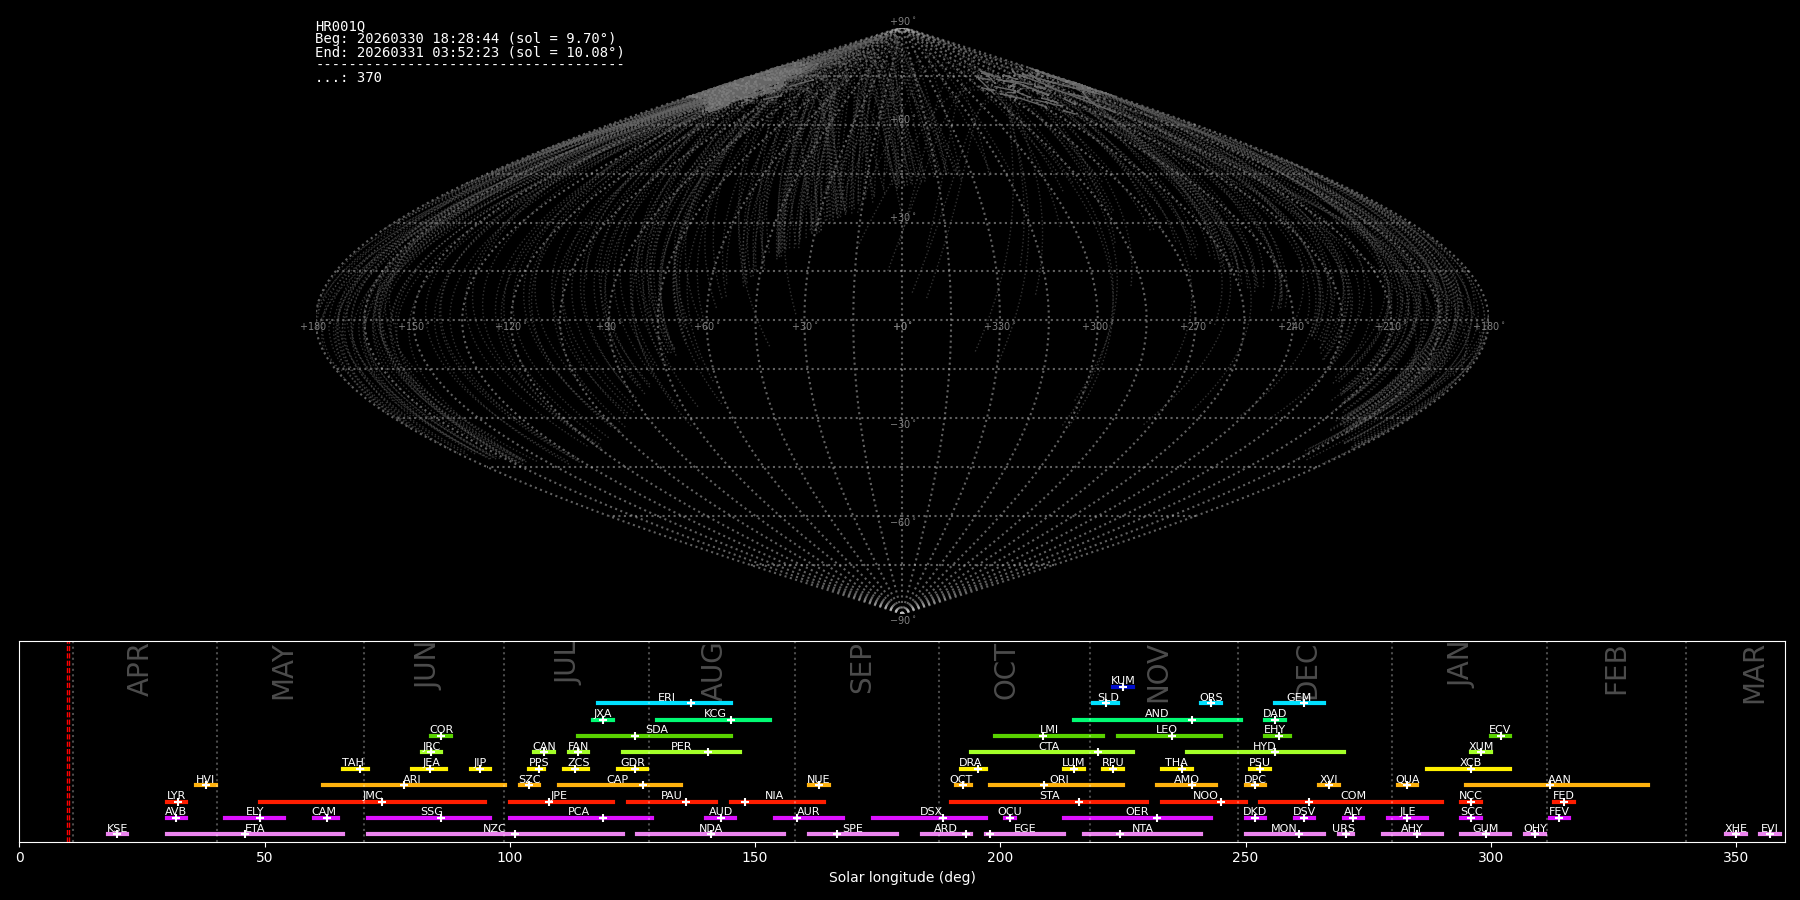Click the XHE shower label
This screenshot has height=900, width=1800.
point(1736,829)
